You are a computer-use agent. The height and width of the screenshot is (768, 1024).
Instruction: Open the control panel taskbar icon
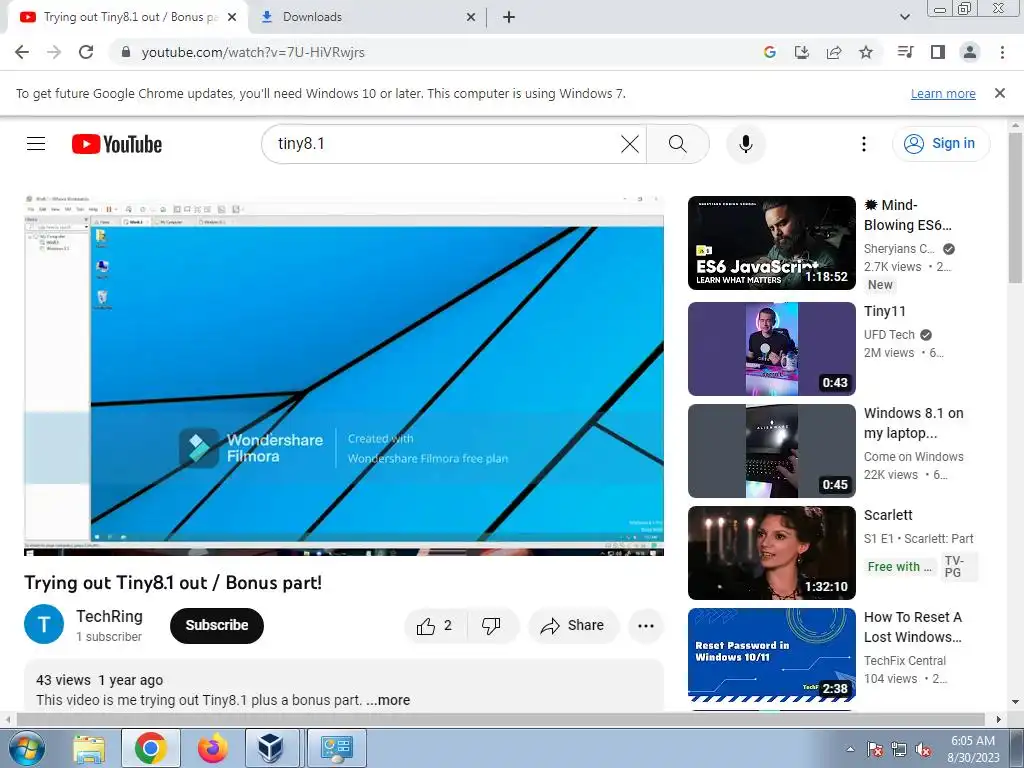pos(337,748)
